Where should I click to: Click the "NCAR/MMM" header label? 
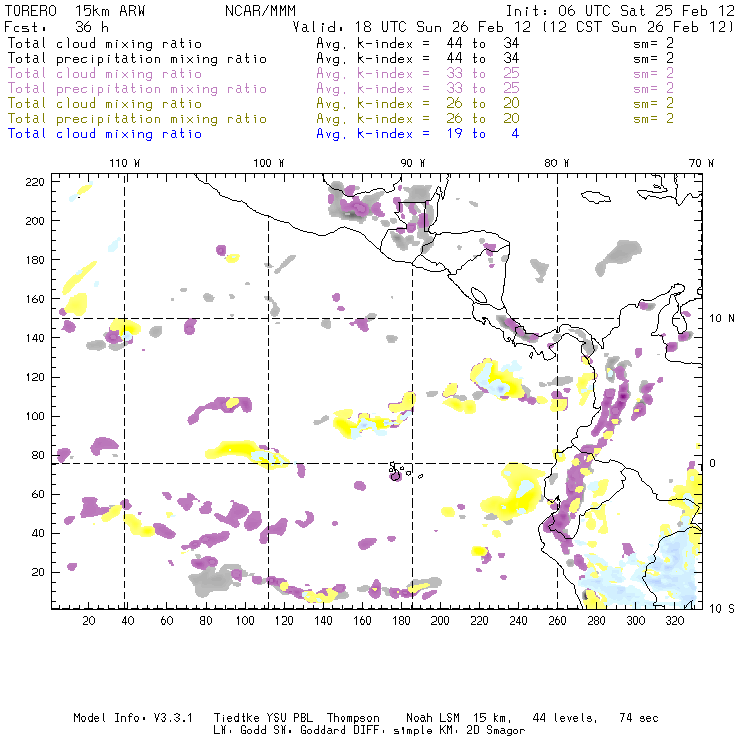click(x=260, y=11)
